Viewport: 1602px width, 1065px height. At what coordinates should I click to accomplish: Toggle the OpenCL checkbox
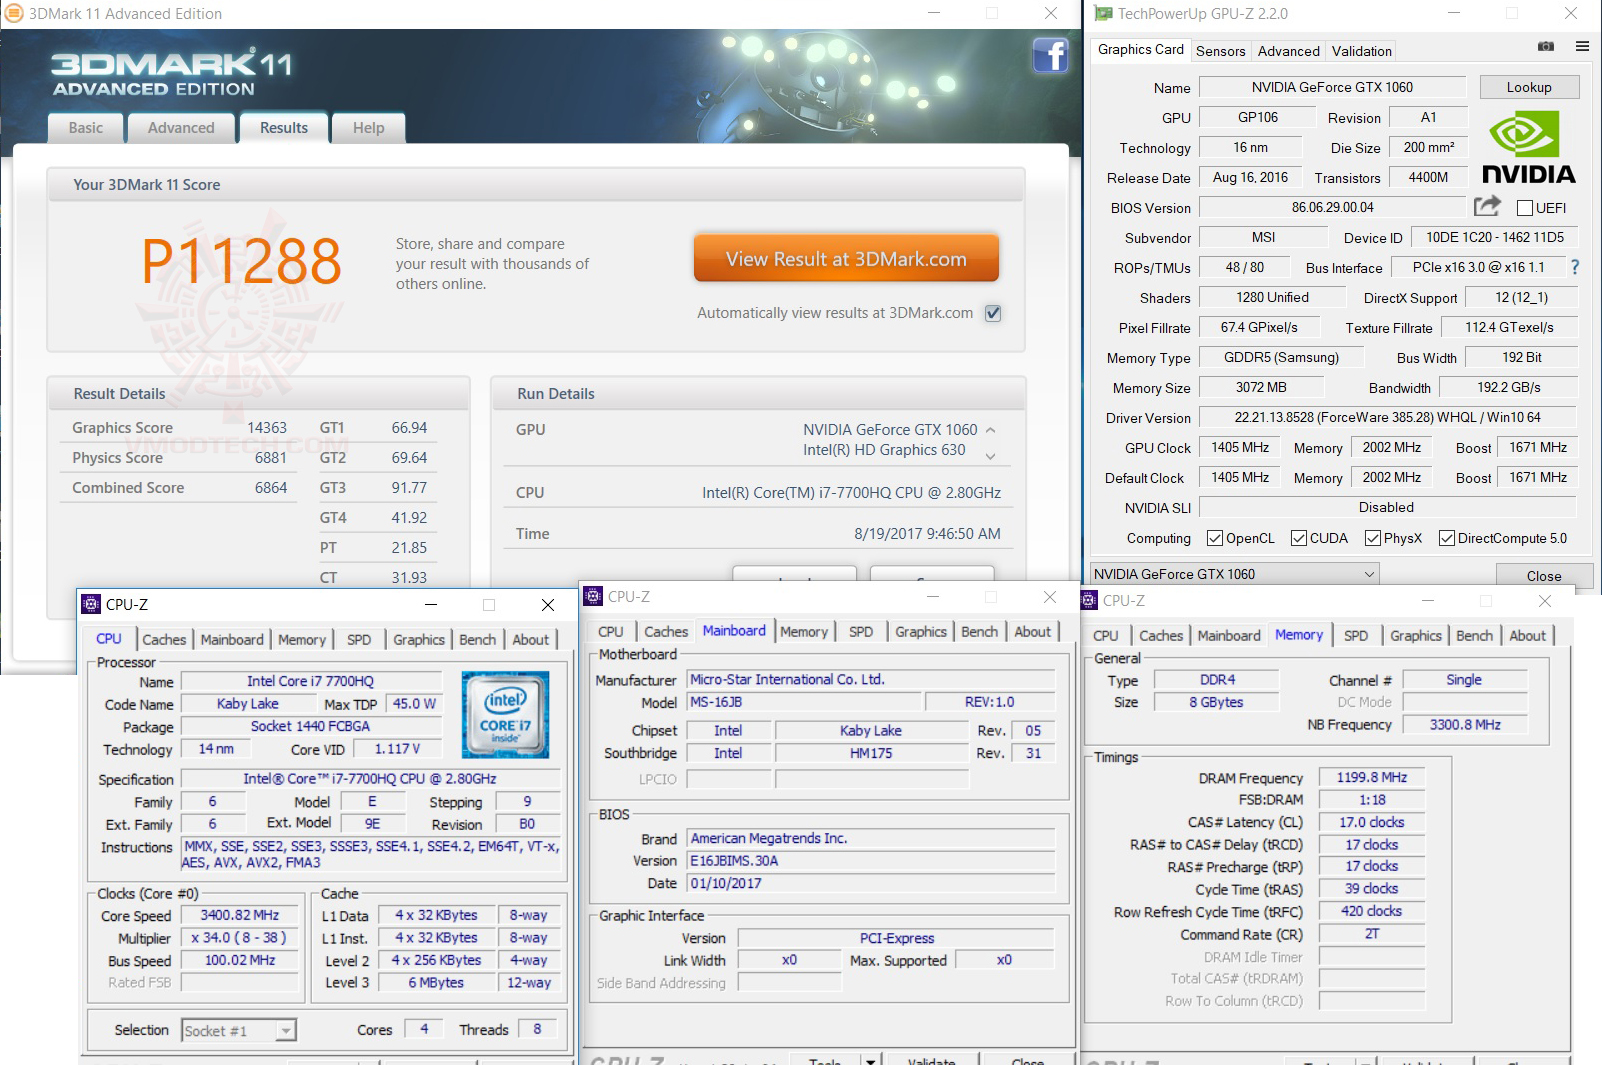click(1215, 538)
